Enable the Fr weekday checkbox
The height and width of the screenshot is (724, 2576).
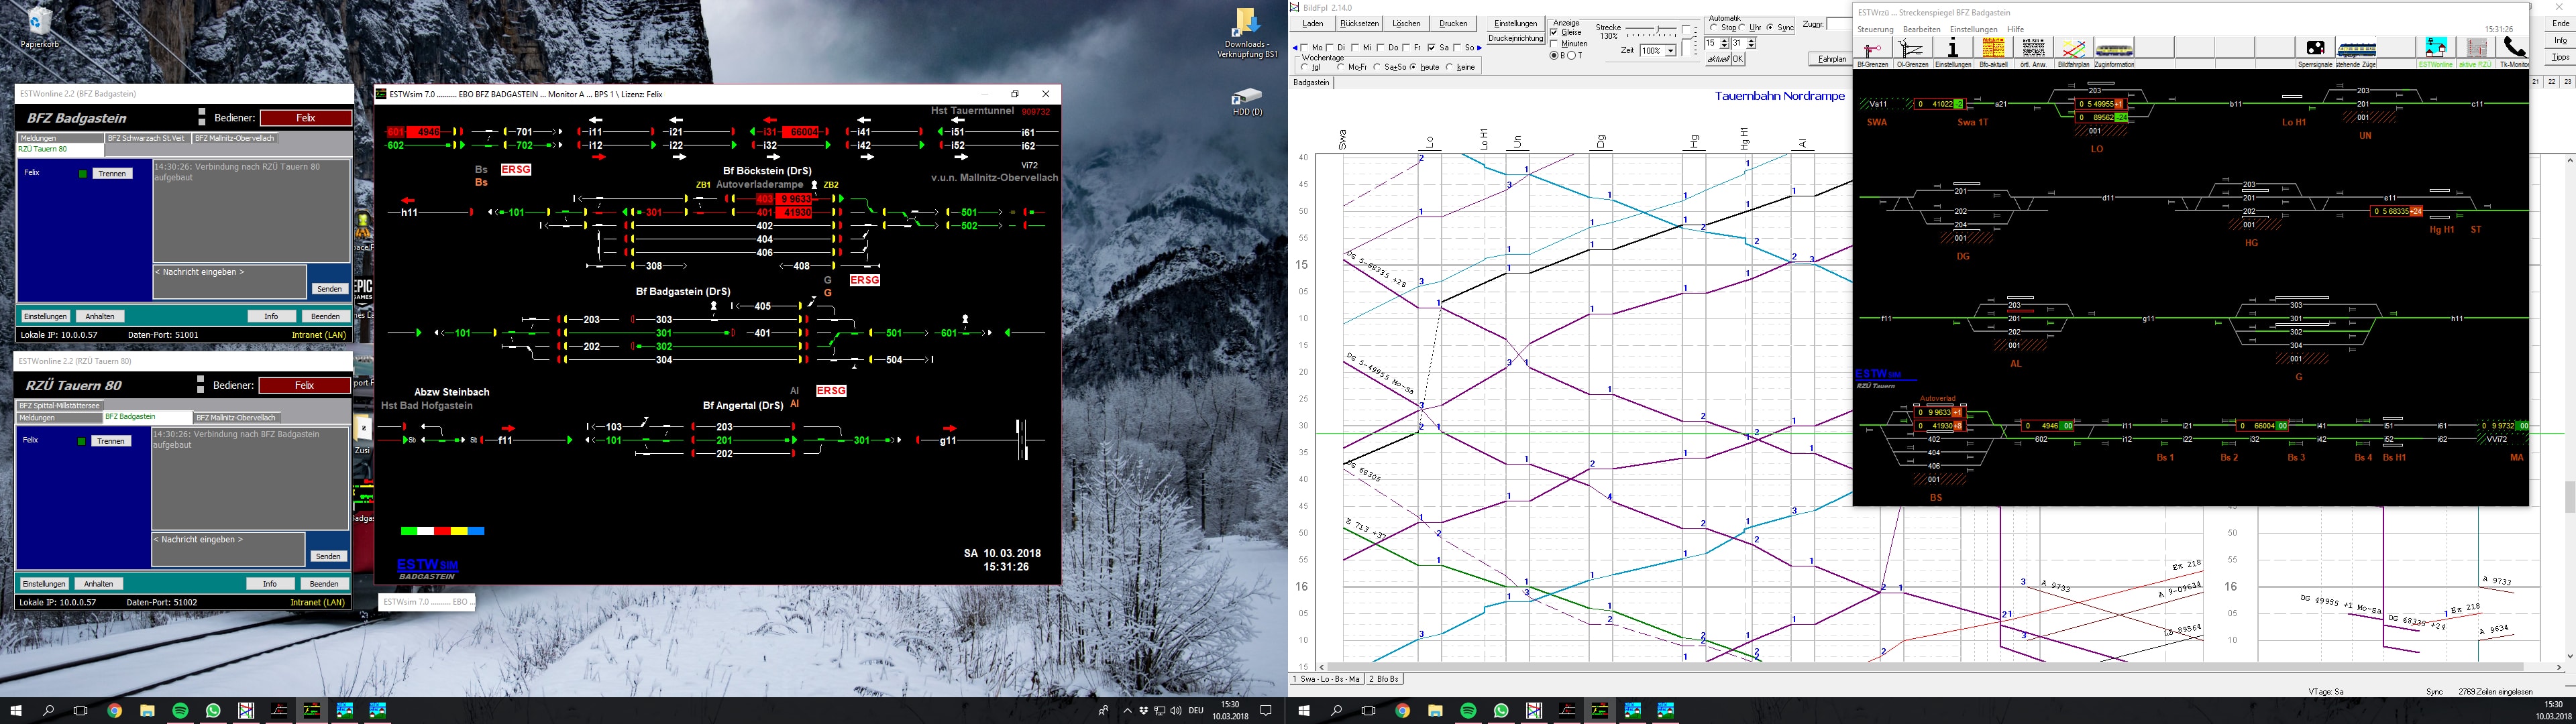tap(1407, 48)
